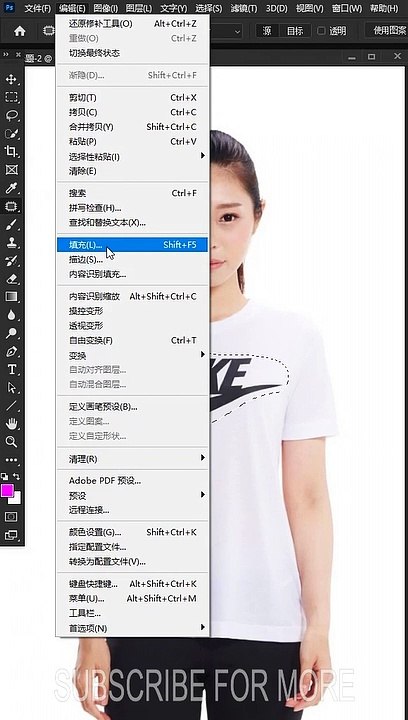
Task: Reset default foreground and background colors
Action: [5, 476]
